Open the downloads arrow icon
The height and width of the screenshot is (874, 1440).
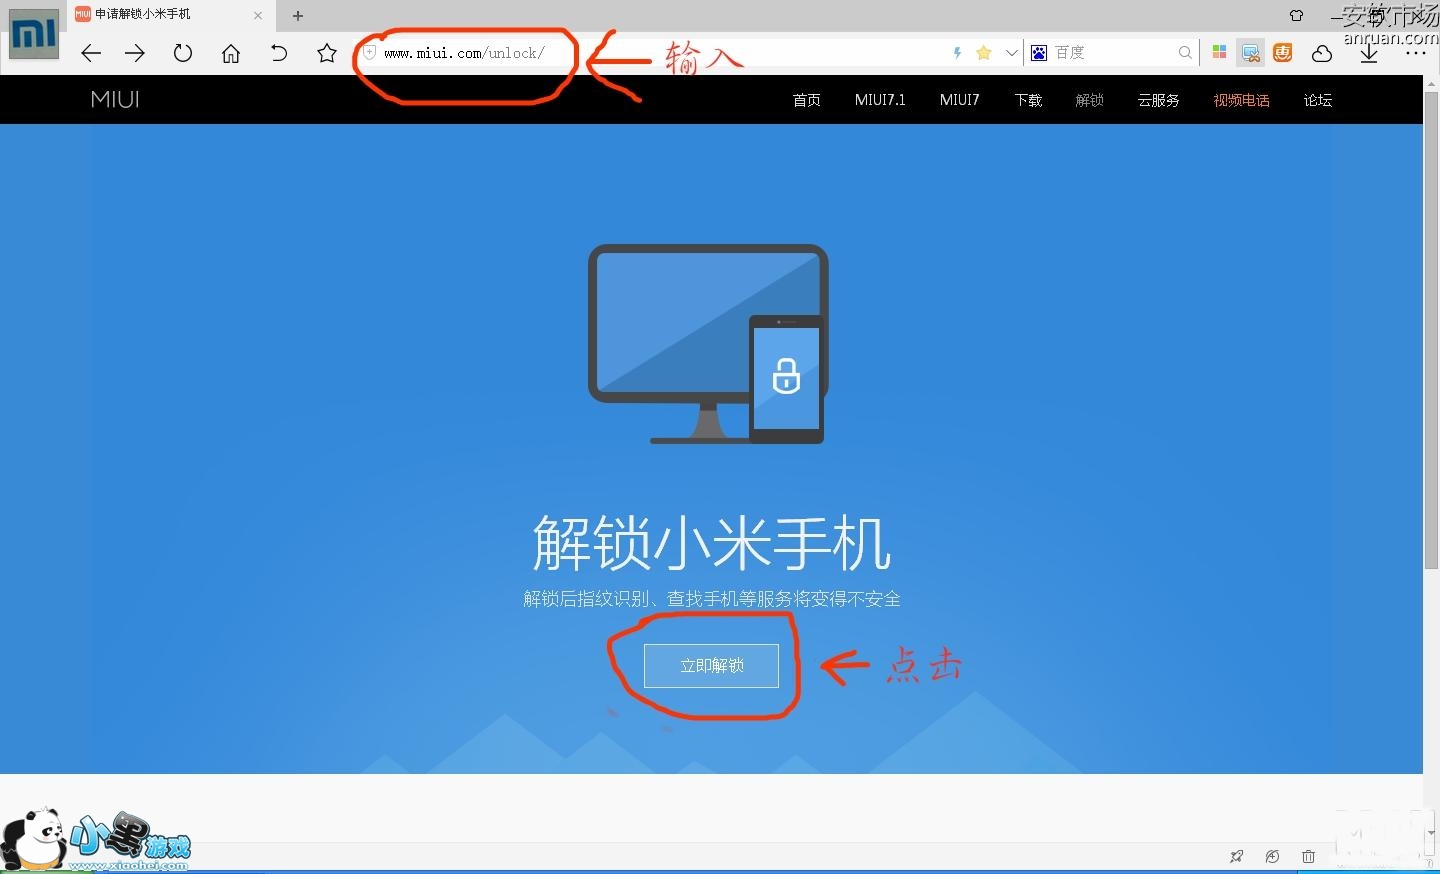tap(1369, 53)
